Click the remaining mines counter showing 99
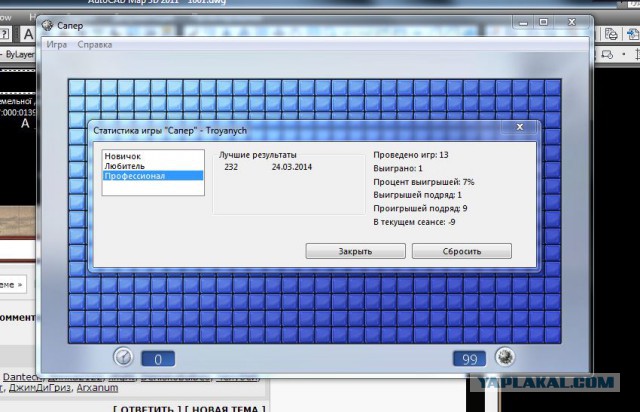This screenshot has width=640, height=412. (469, 359)
